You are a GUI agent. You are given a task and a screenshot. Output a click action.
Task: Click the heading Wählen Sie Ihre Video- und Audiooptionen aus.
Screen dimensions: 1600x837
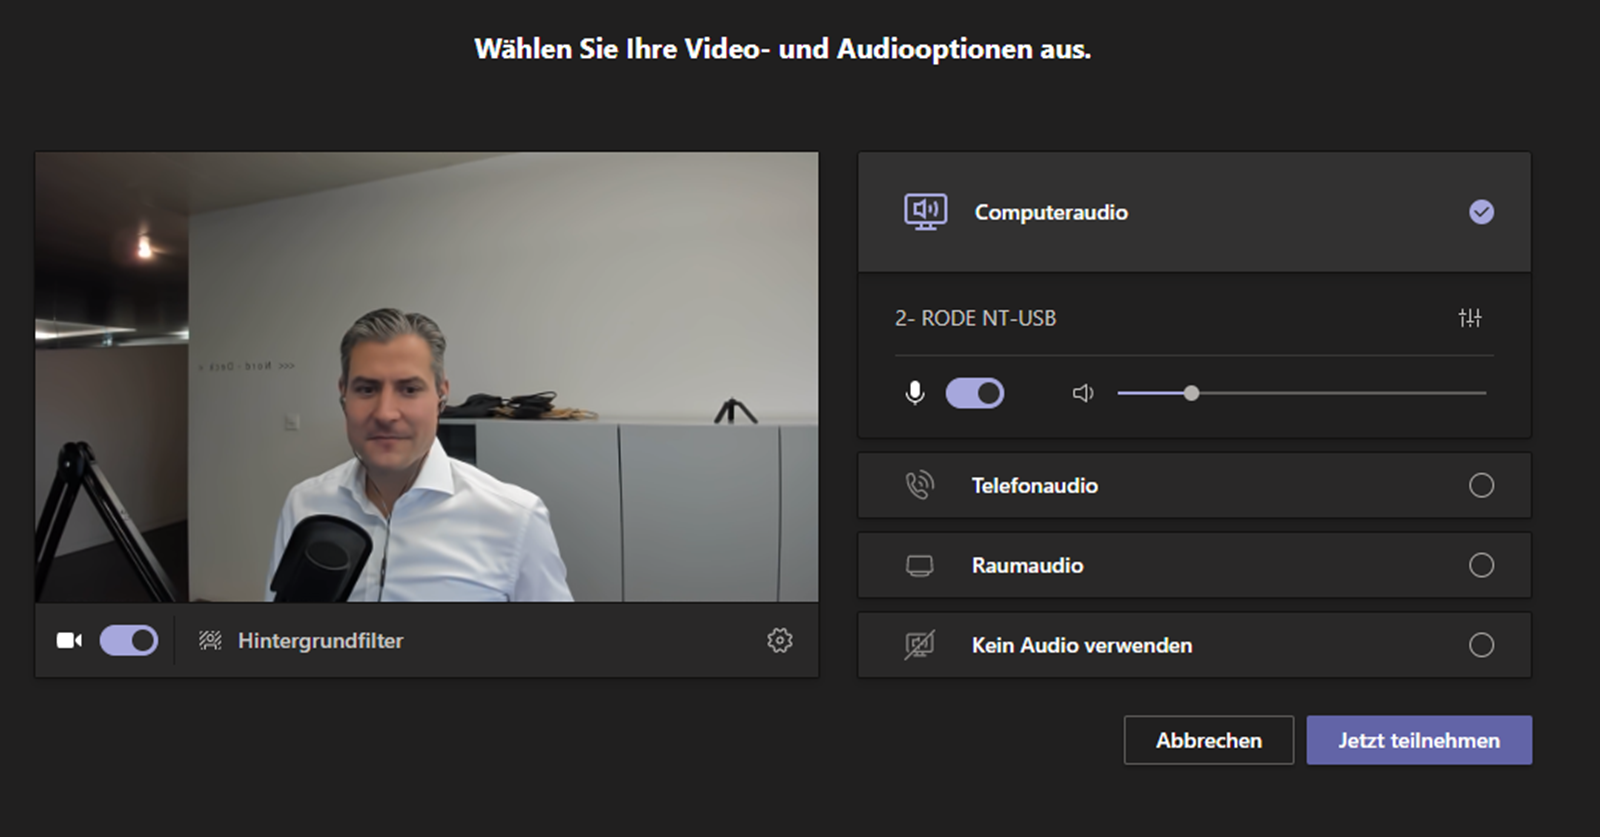783,49
